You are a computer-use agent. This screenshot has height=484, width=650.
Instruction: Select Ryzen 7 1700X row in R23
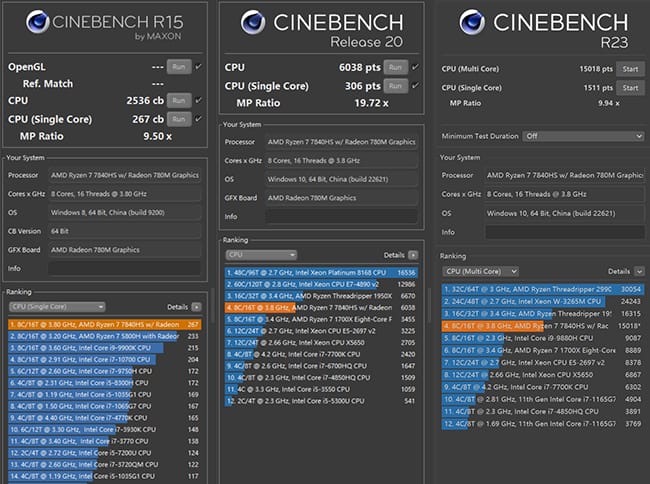543,350
